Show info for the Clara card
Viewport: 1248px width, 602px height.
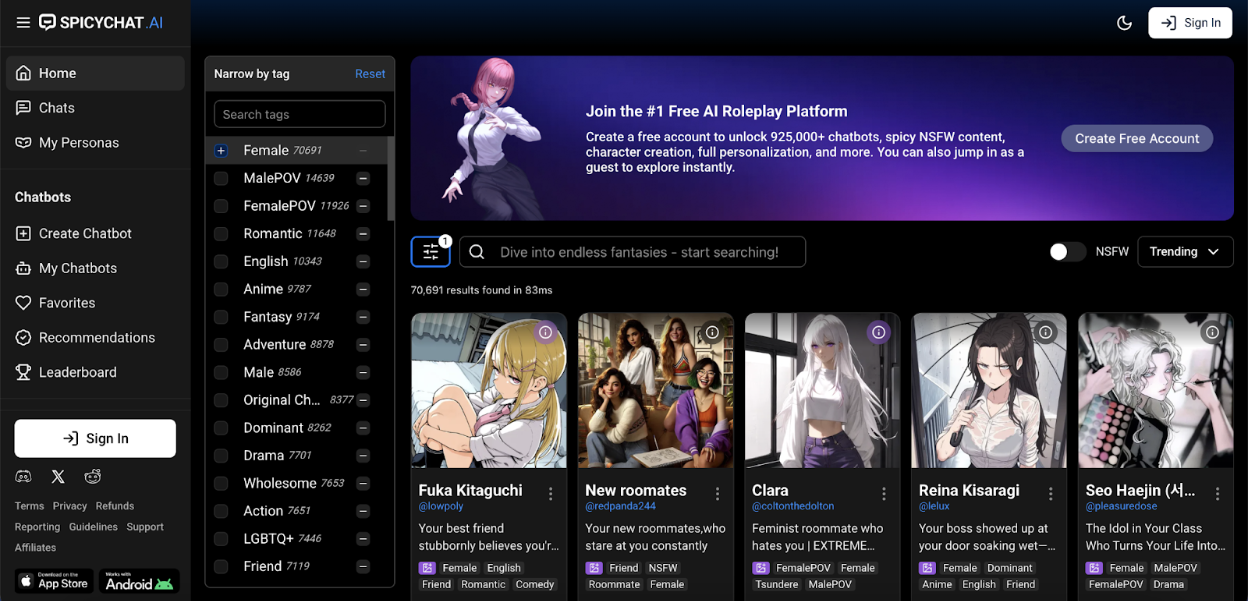point(879,332)
